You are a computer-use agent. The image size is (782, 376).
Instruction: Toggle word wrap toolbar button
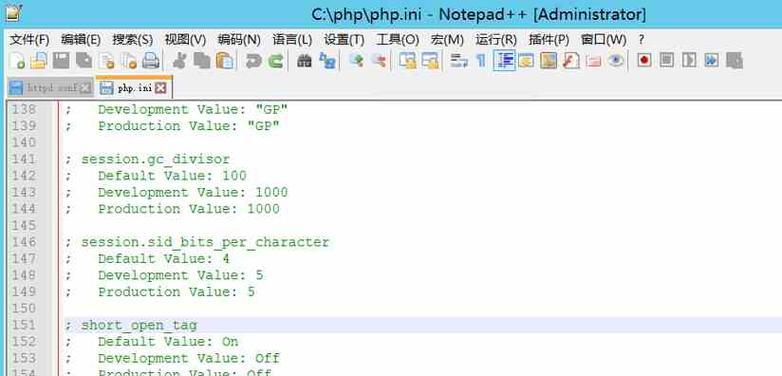click(x=459, y=61)
